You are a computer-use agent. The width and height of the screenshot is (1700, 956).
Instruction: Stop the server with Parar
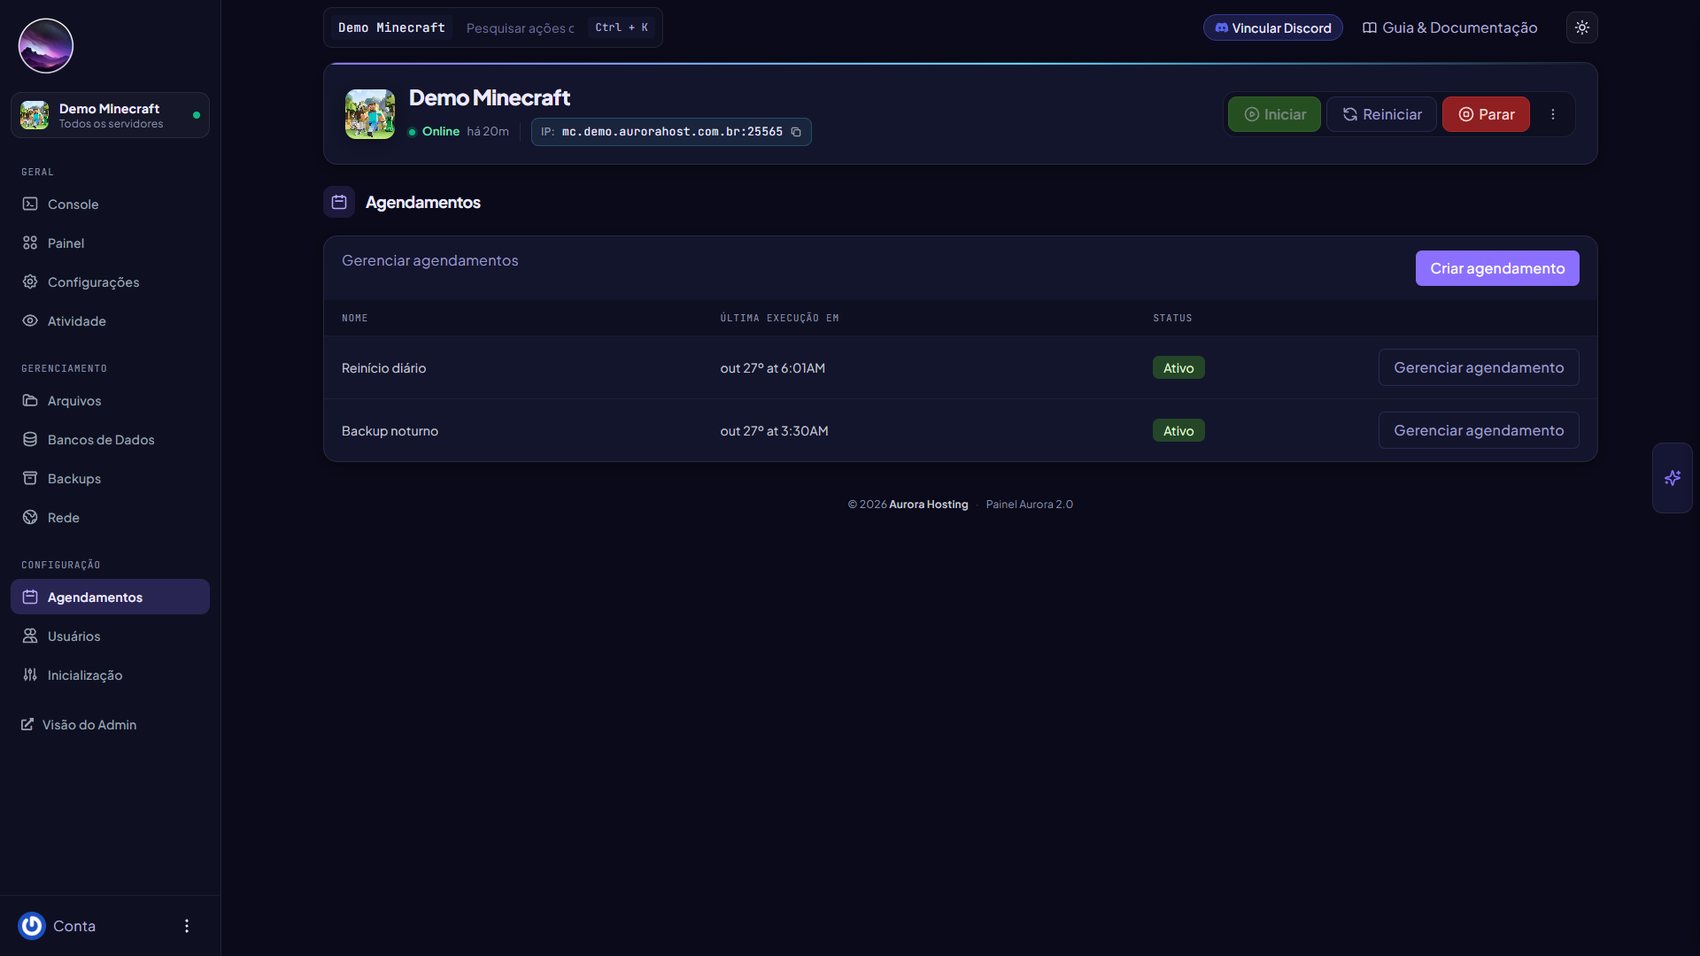click(x=1485, y=114)
